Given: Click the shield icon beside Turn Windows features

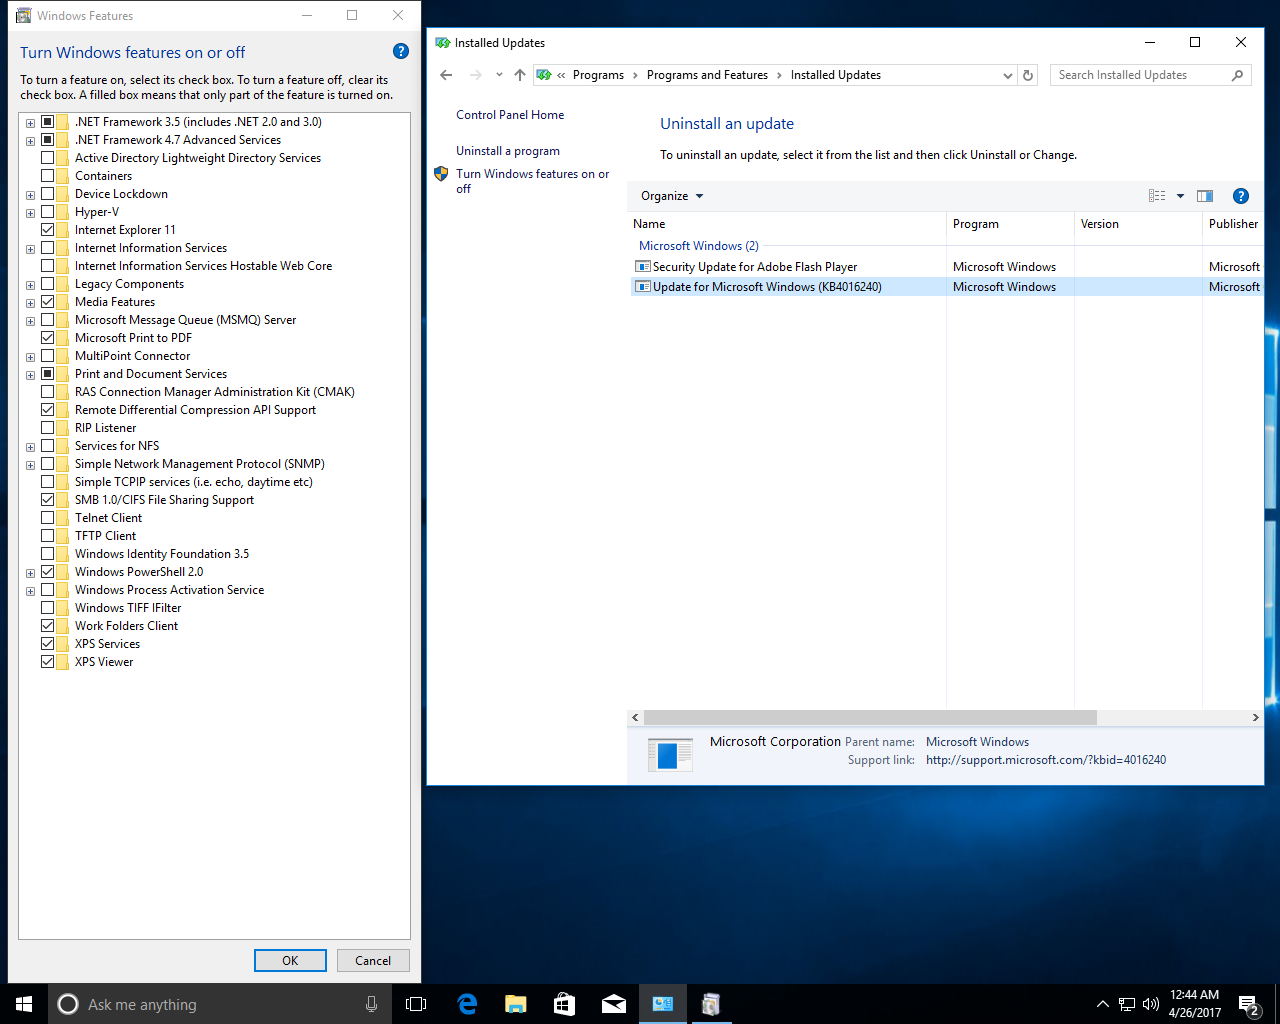Looking at the screenshot, I should pyautogui.click(x=441, y=174).
